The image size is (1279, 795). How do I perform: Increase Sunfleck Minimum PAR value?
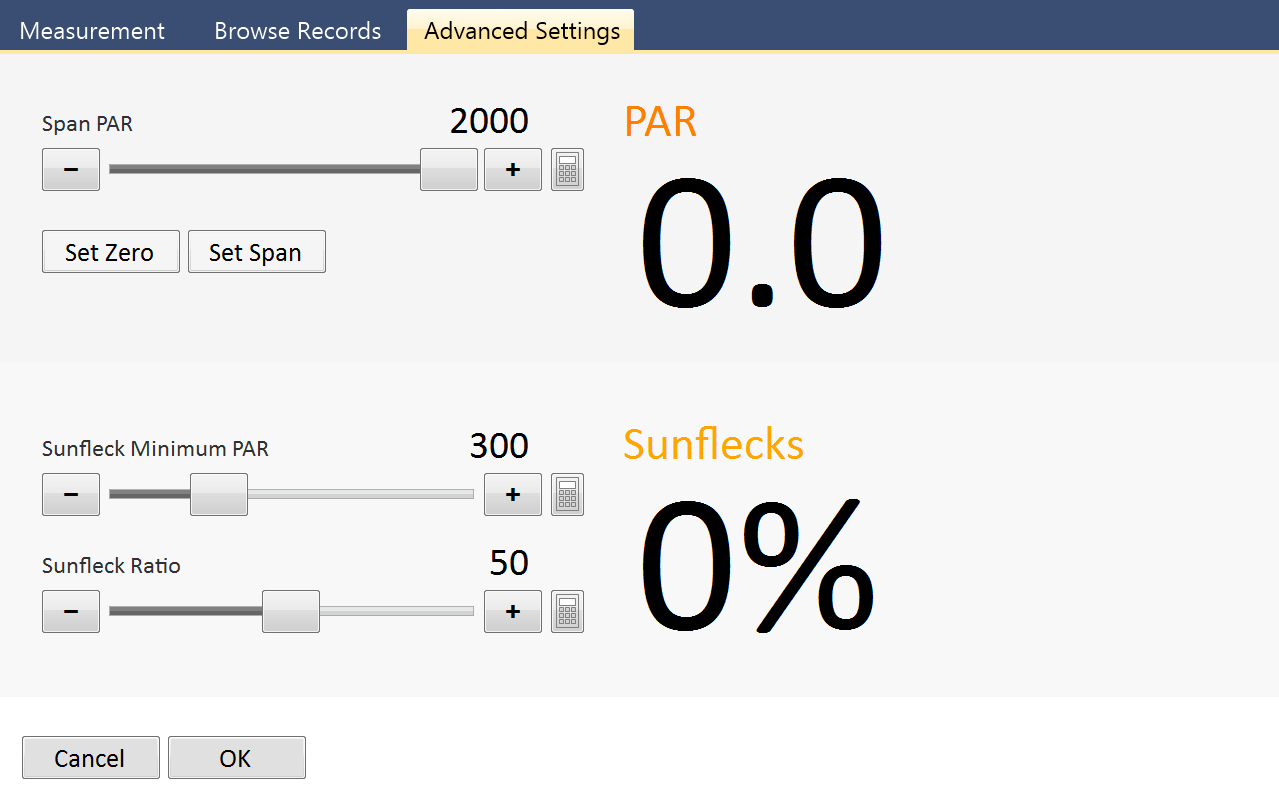pos(512,494)
